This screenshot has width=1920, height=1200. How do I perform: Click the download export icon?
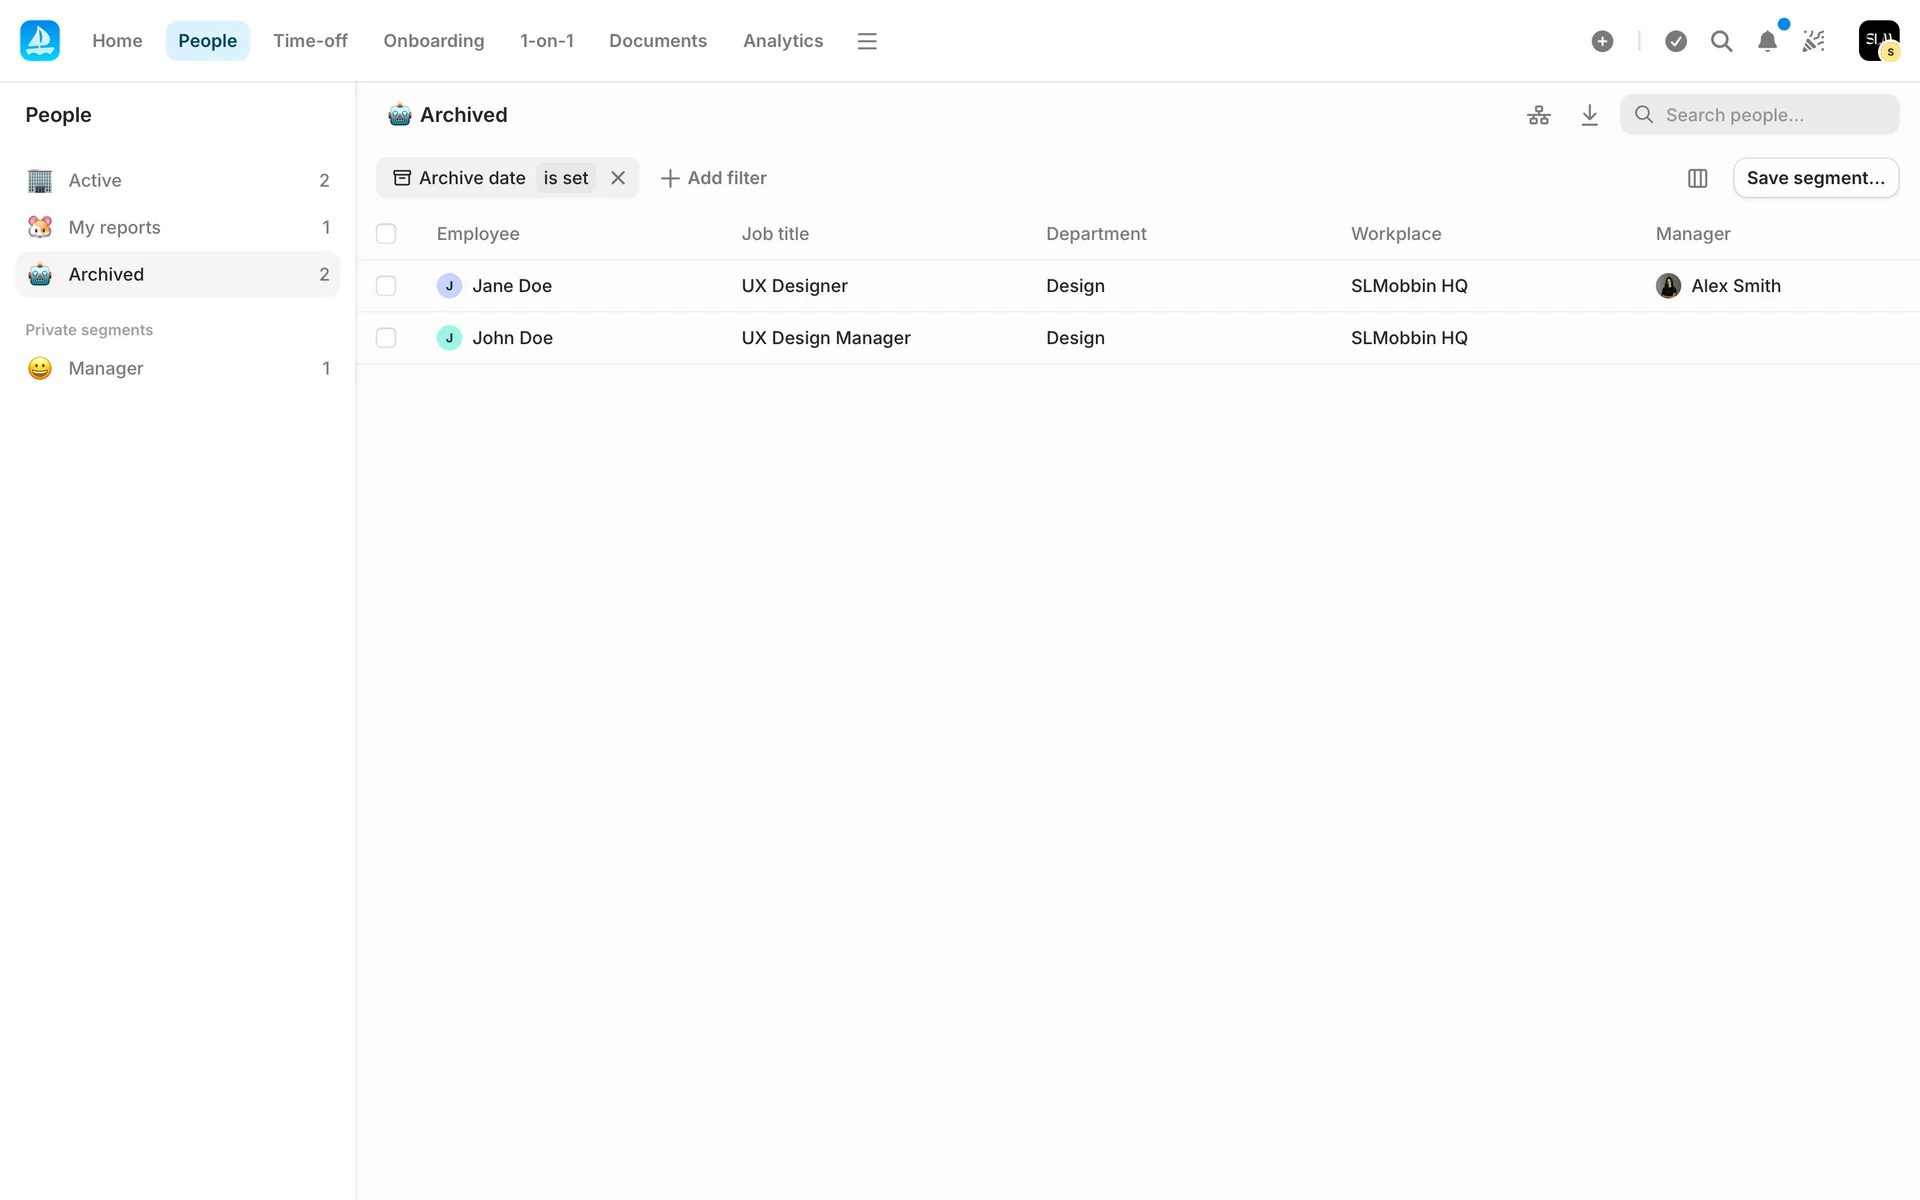click(1589, 115)
